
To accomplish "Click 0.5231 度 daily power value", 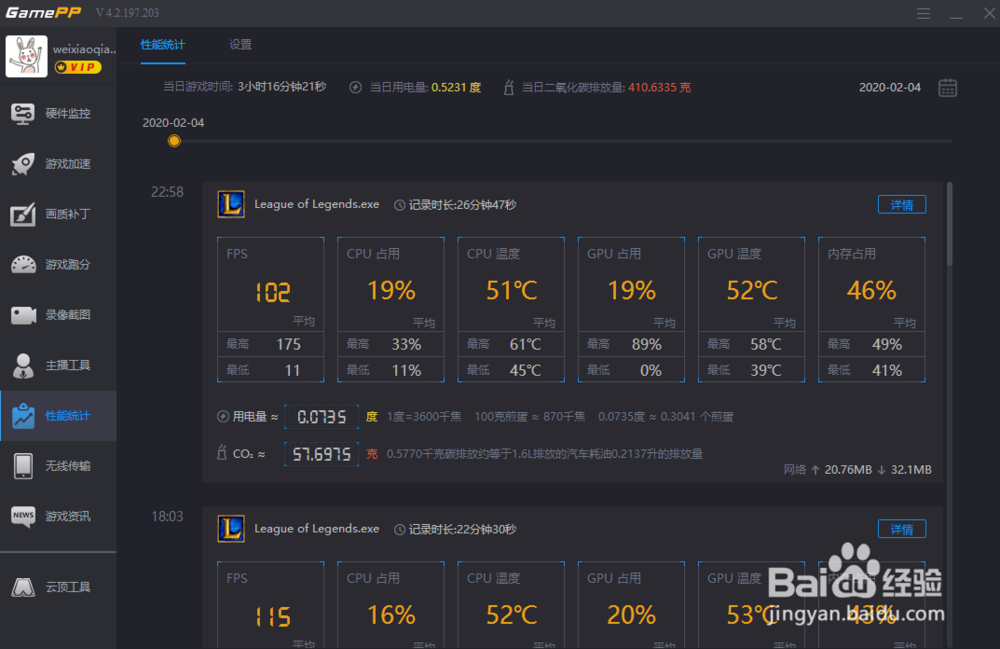I will [456, 87].
